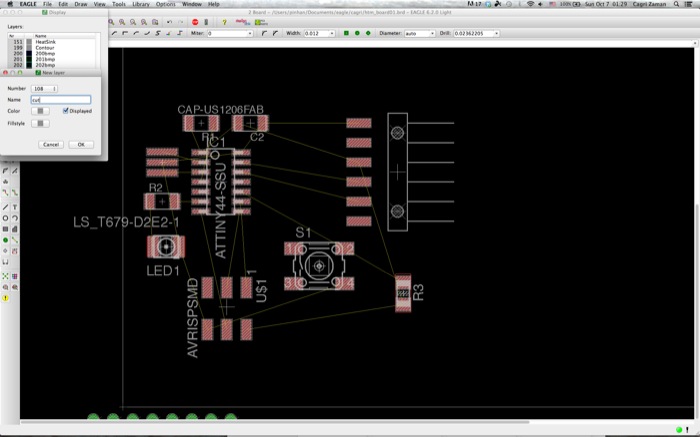Viewport: 700px width, 437px height.
Task: Click the Redo arrow icon
Action: [x=180, y=22]
